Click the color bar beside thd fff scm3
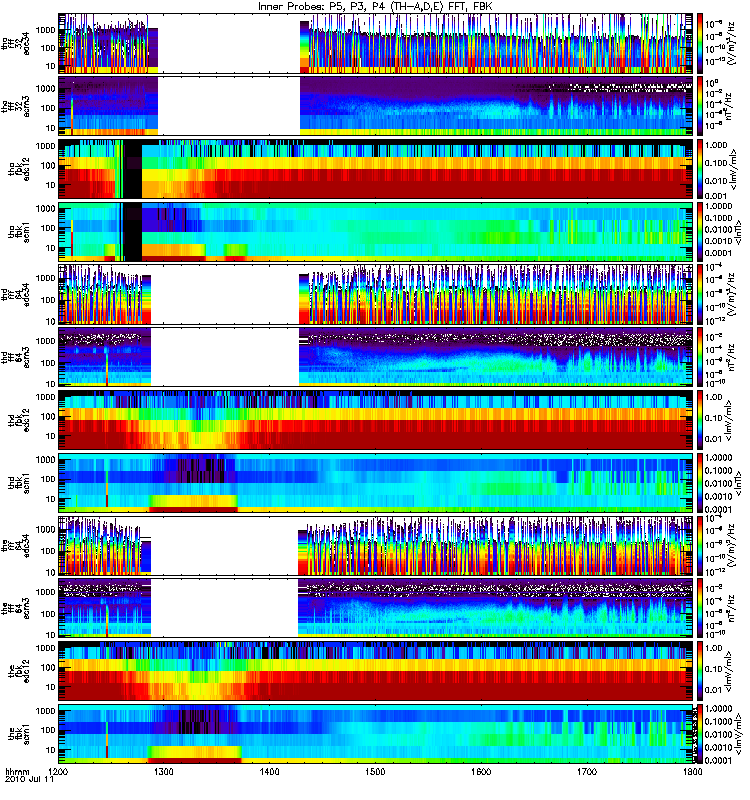Viewport: 750px width, 800px height. (700, 357)
